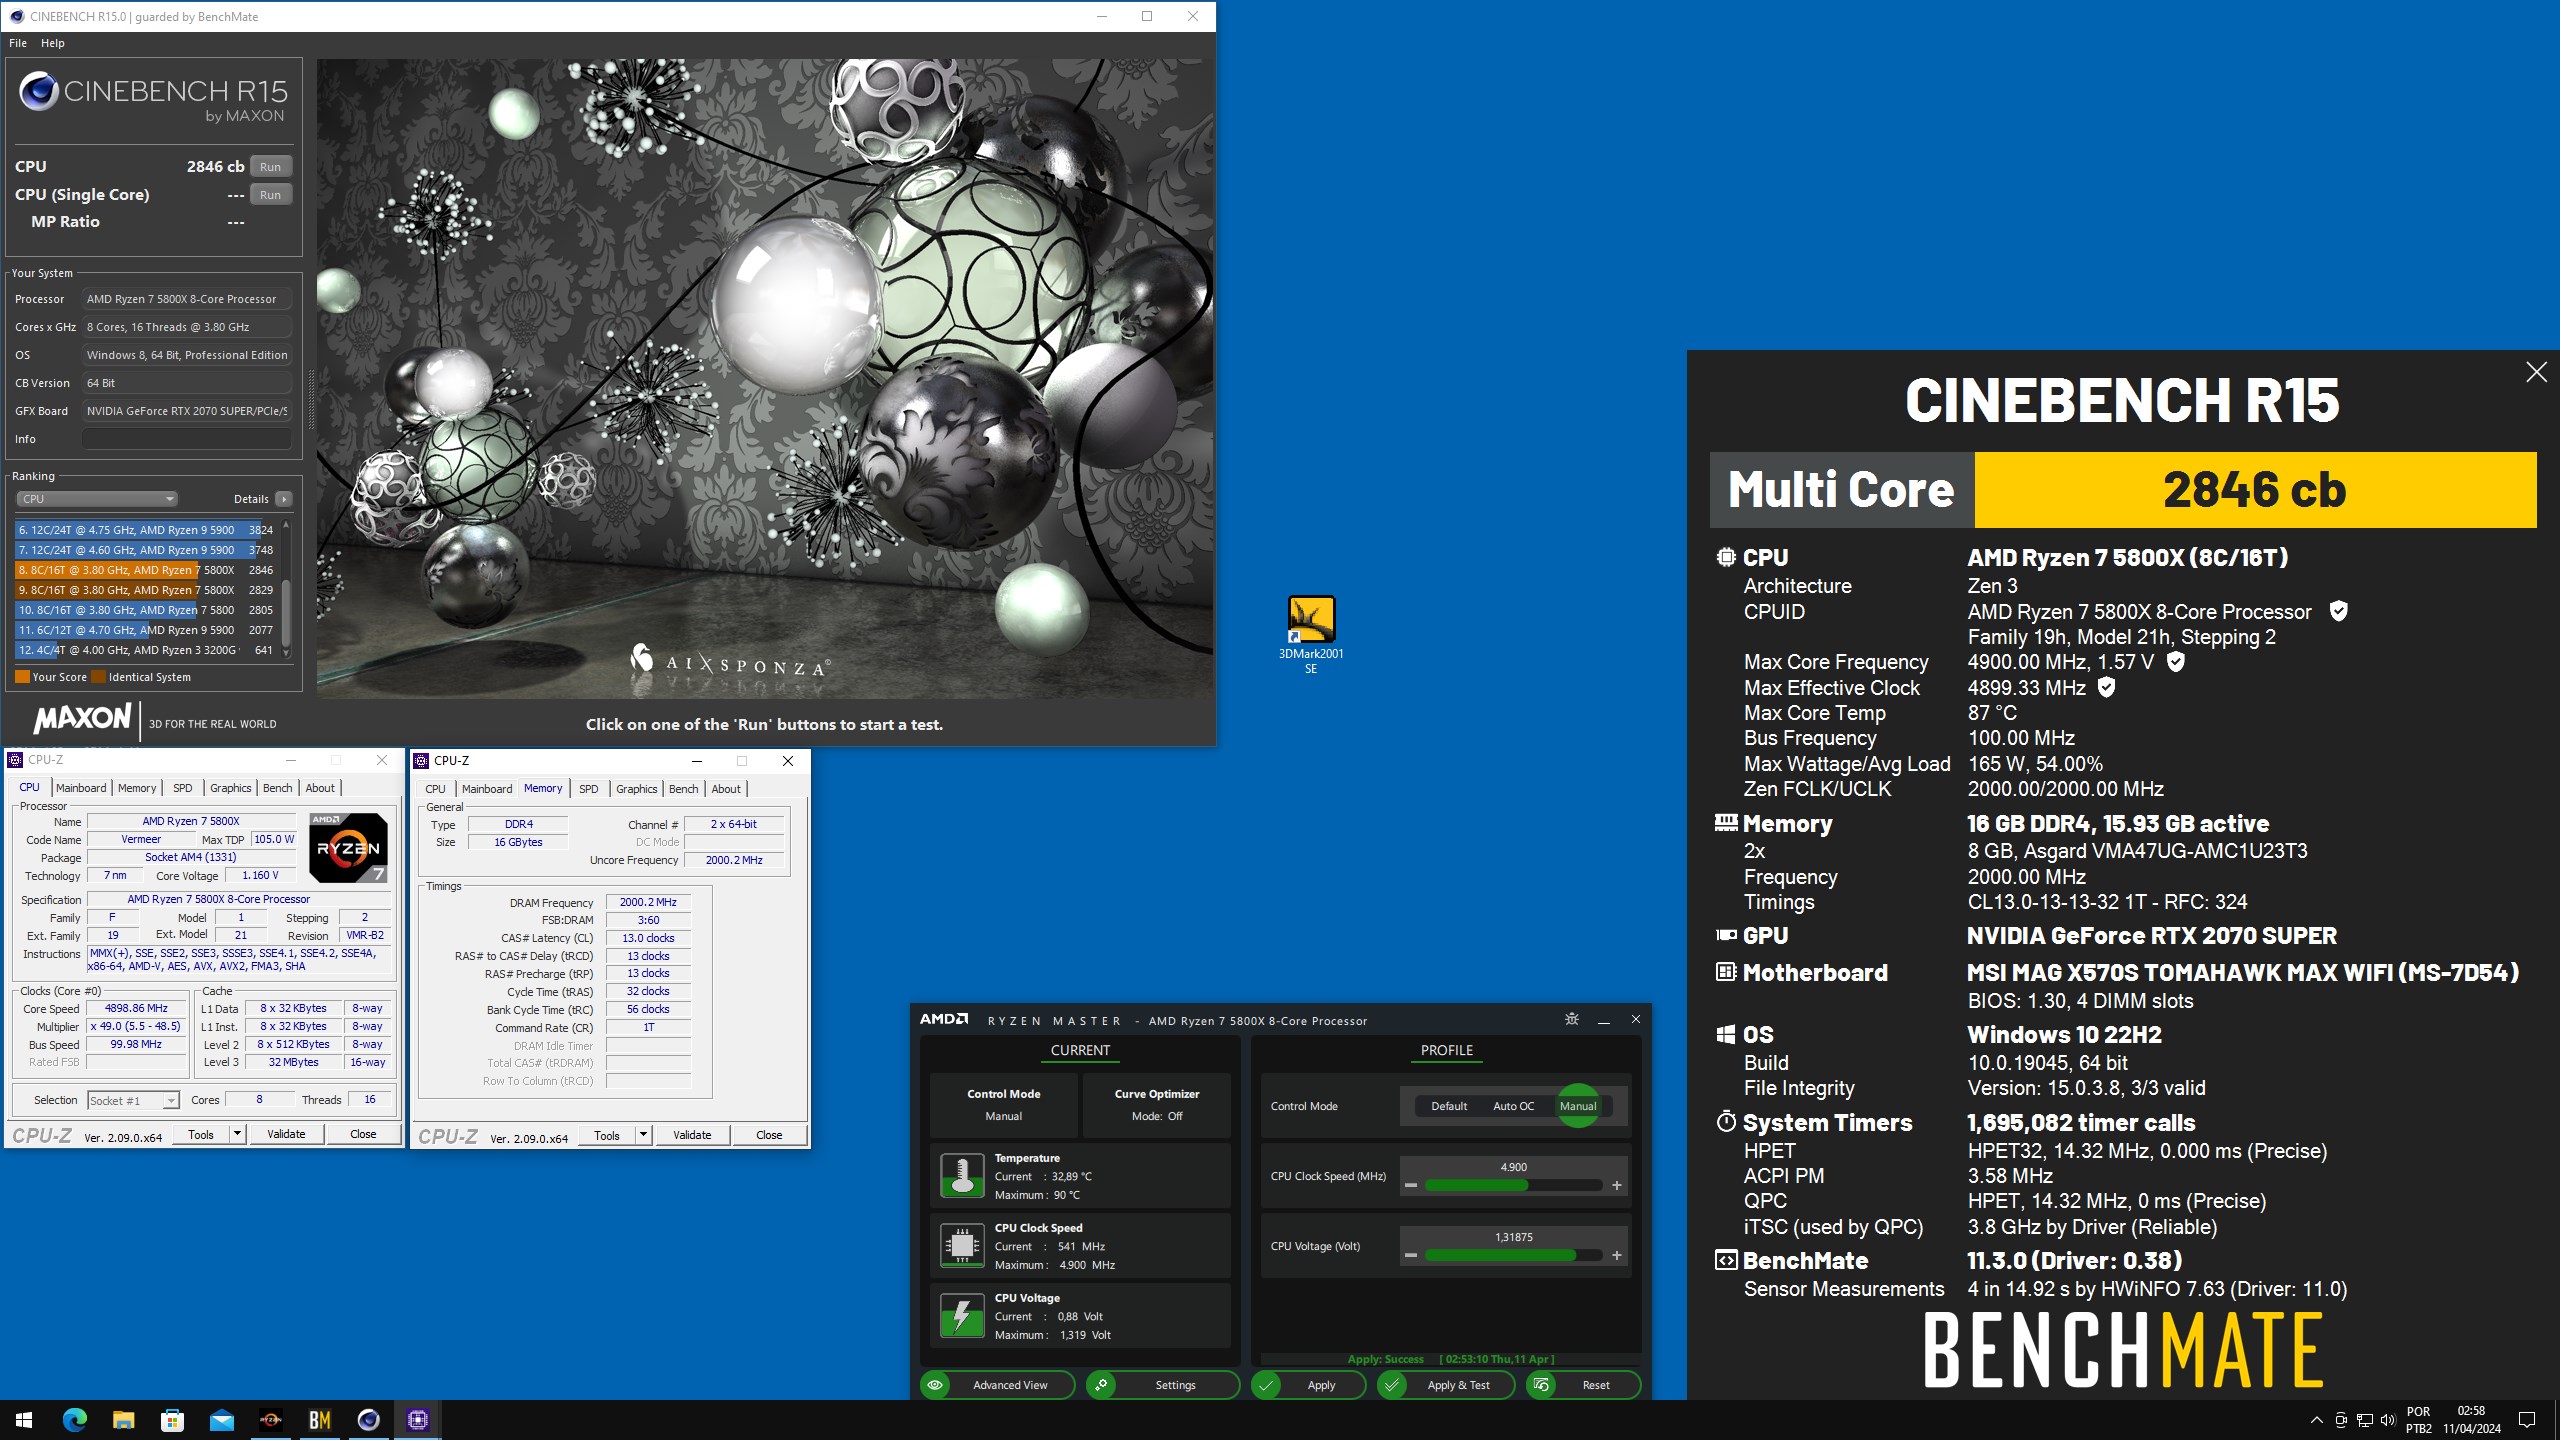2560x1440 pixels.
Task: Expand ranking Details arrow in Cinebench
Action: click(284, 499)
